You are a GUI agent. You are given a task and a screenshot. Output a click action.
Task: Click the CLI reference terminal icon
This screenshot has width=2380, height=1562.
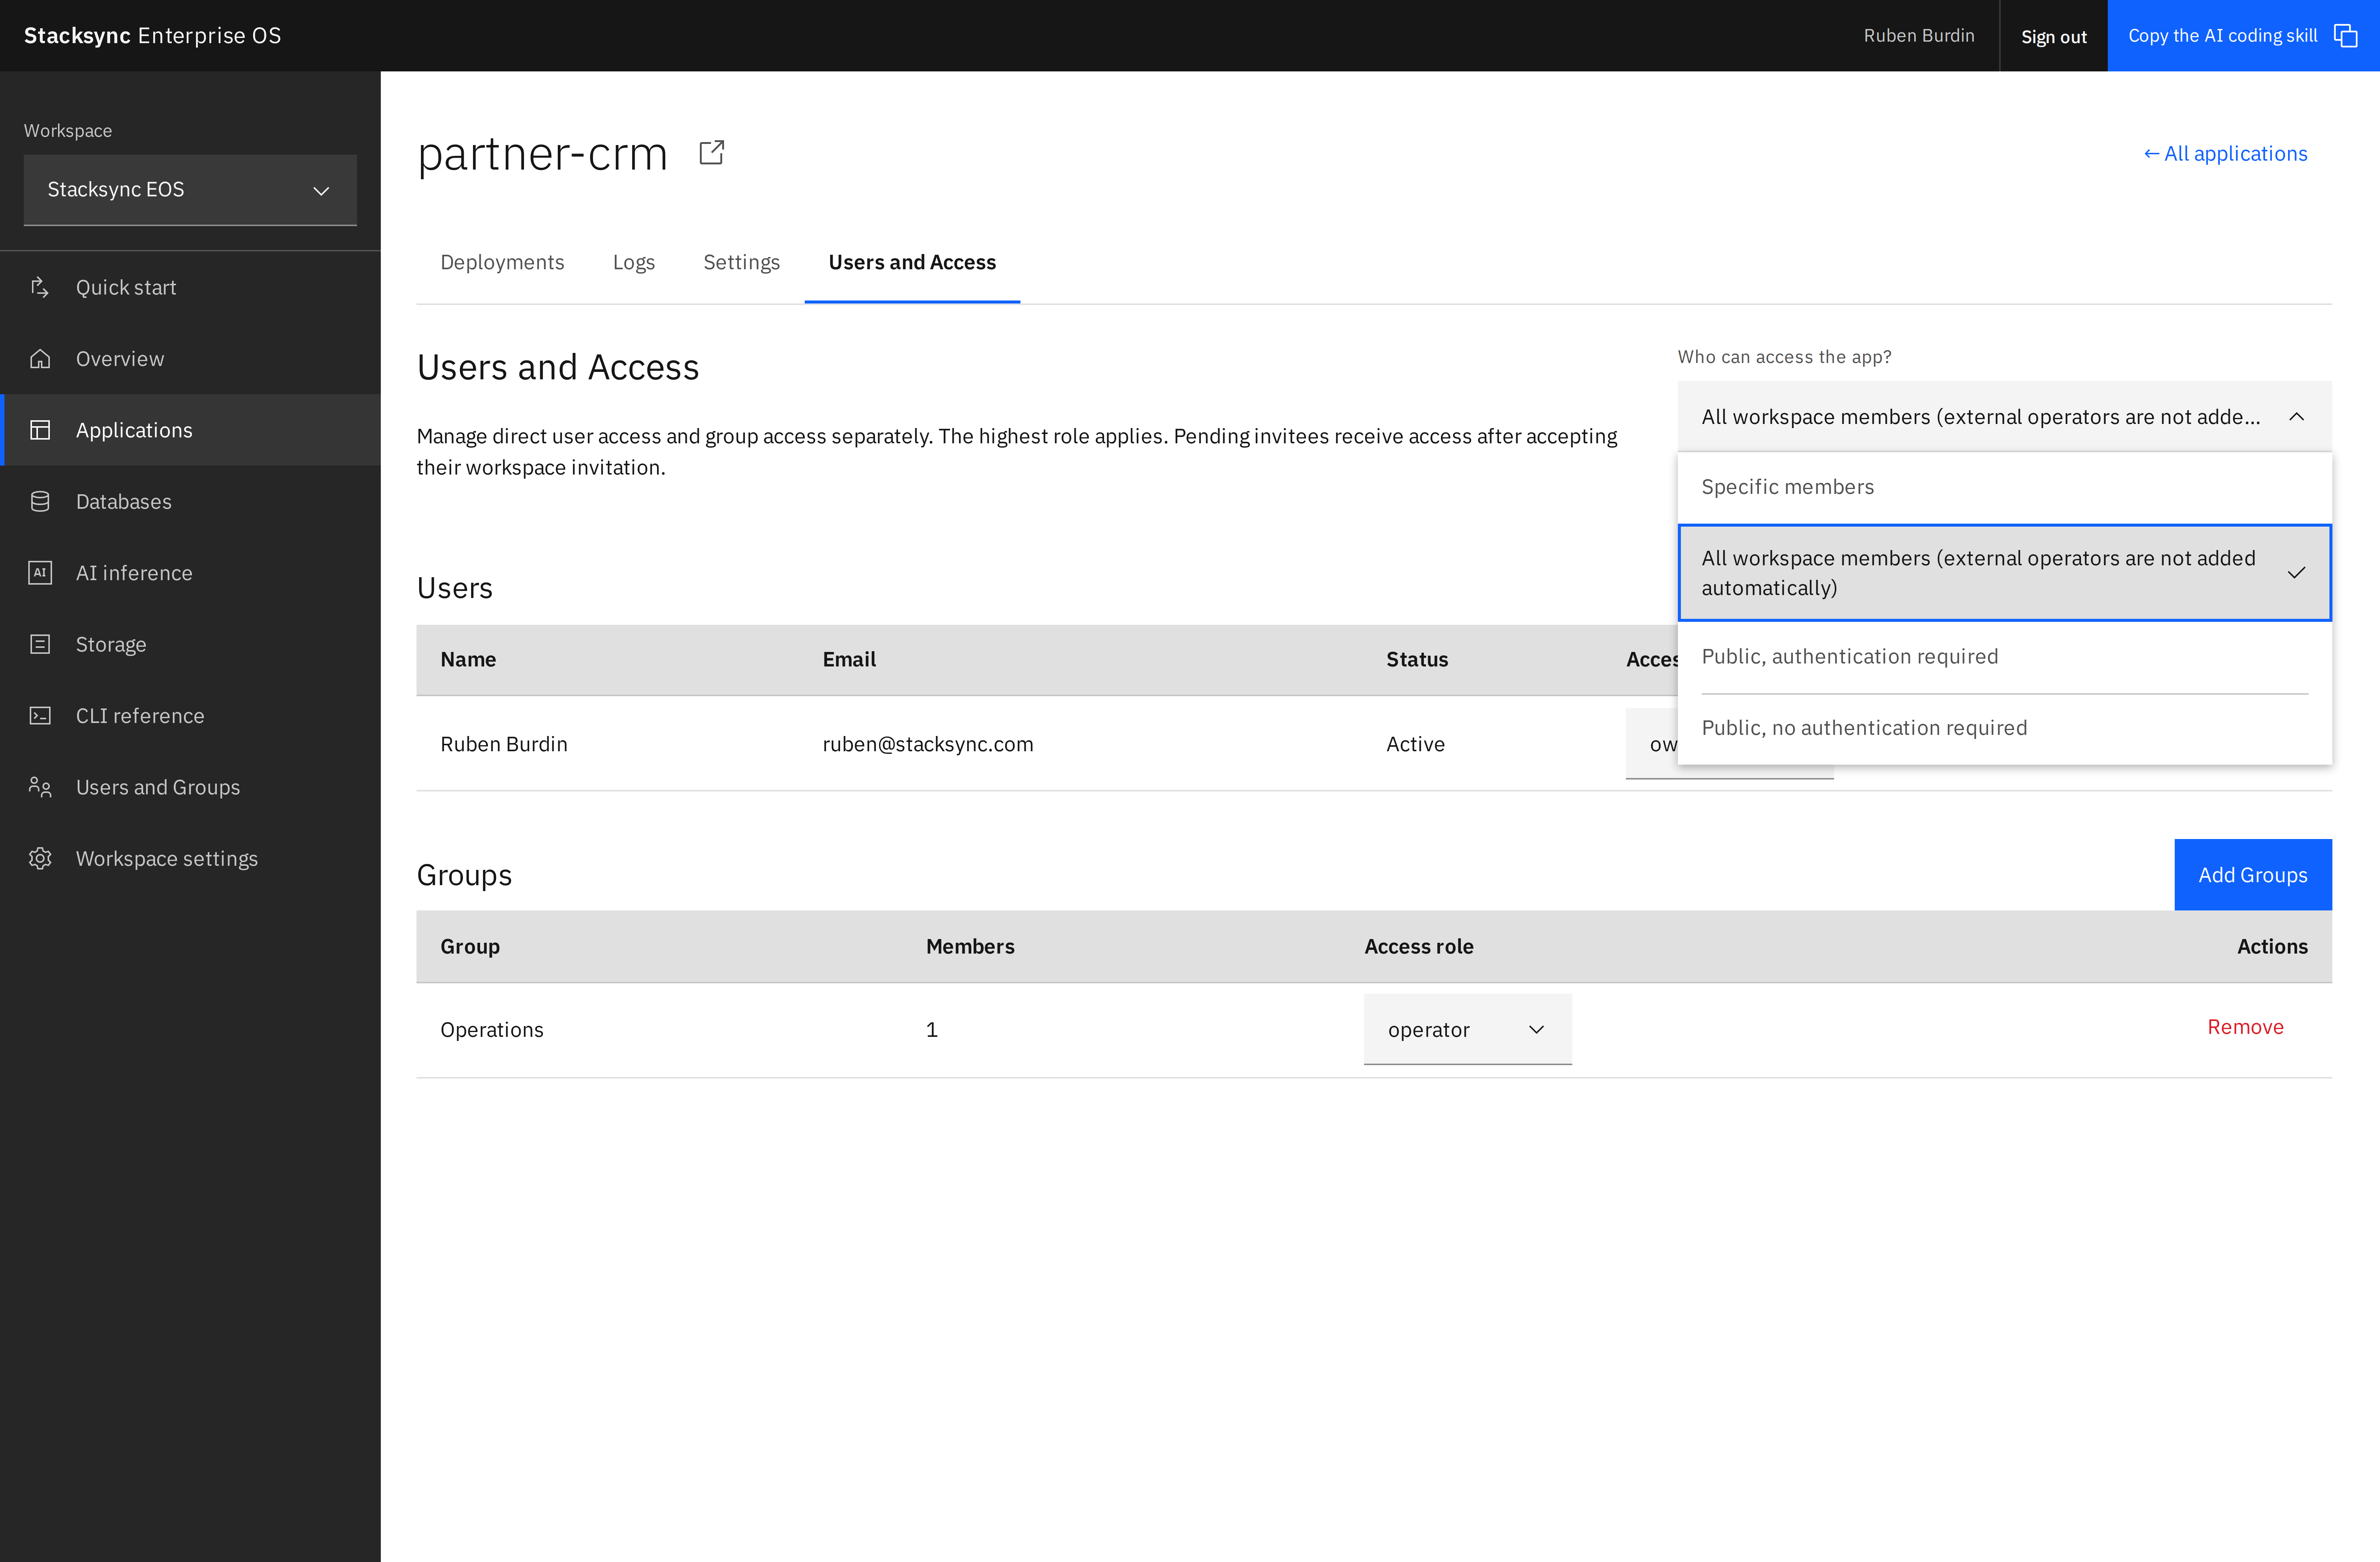click(40, 716)
